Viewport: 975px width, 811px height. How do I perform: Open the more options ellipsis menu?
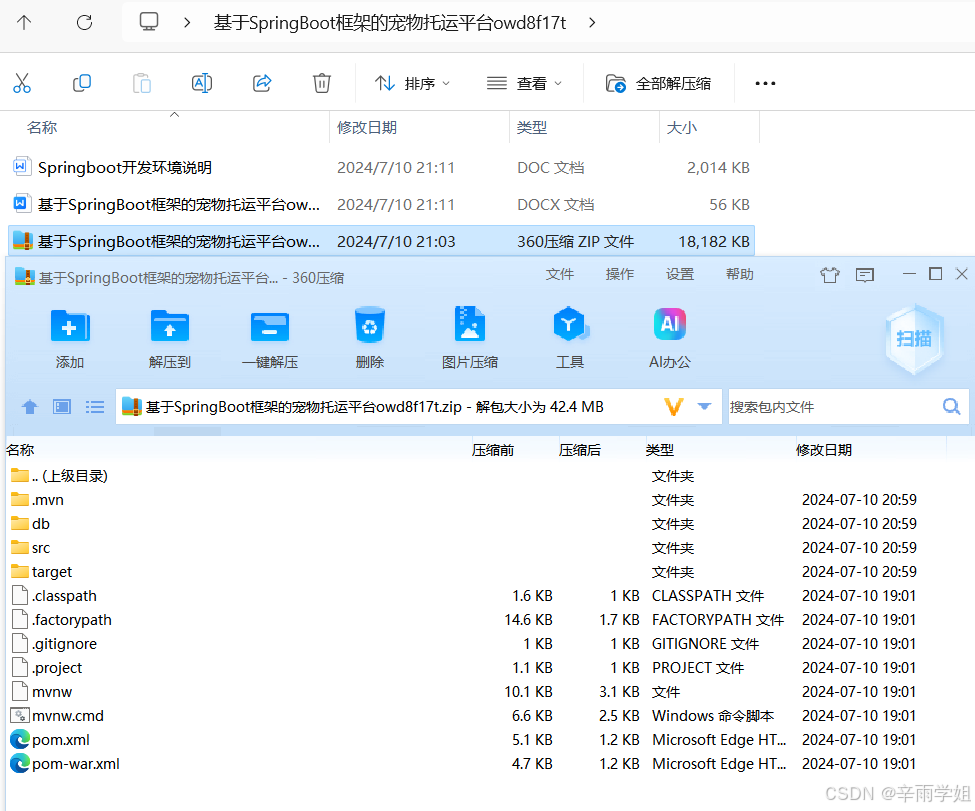coord(765,83)
